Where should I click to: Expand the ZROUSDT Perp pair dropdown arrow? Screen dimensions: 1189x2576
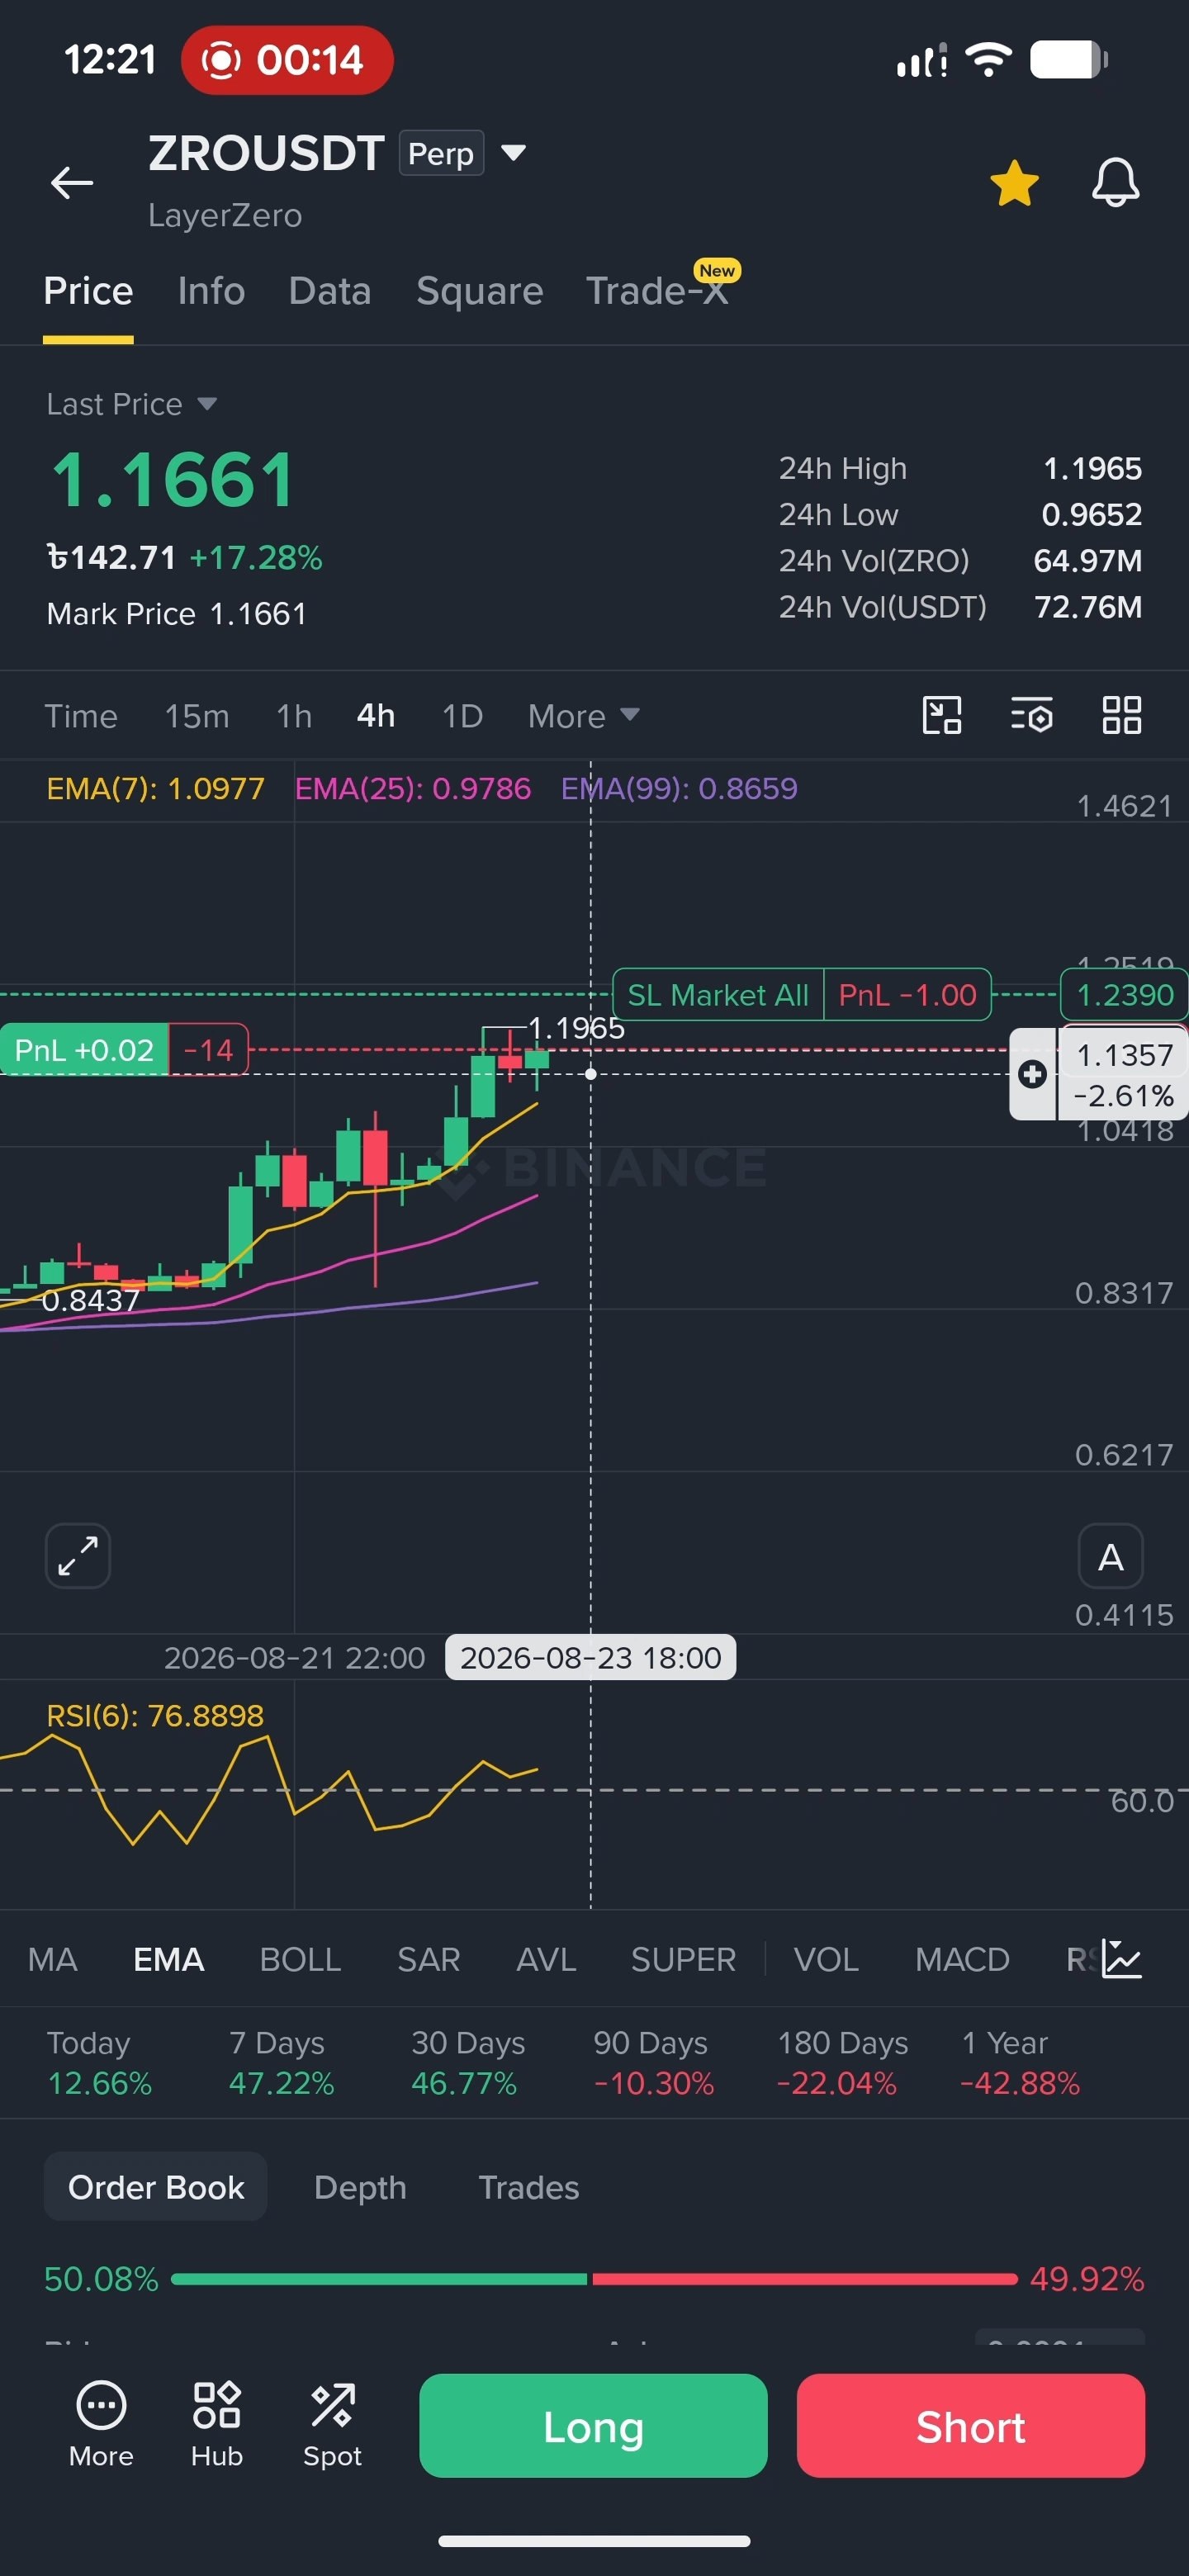coord(513,152)
